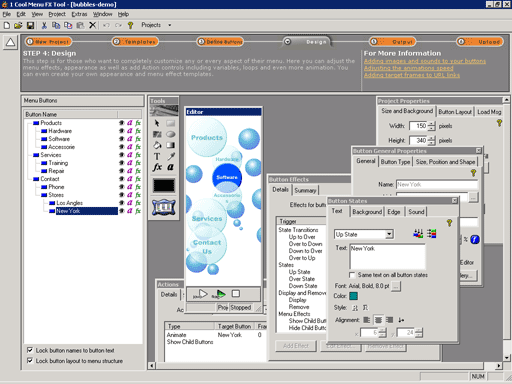
Task: Click the help icon in Button States
Action: coord(449,223)
